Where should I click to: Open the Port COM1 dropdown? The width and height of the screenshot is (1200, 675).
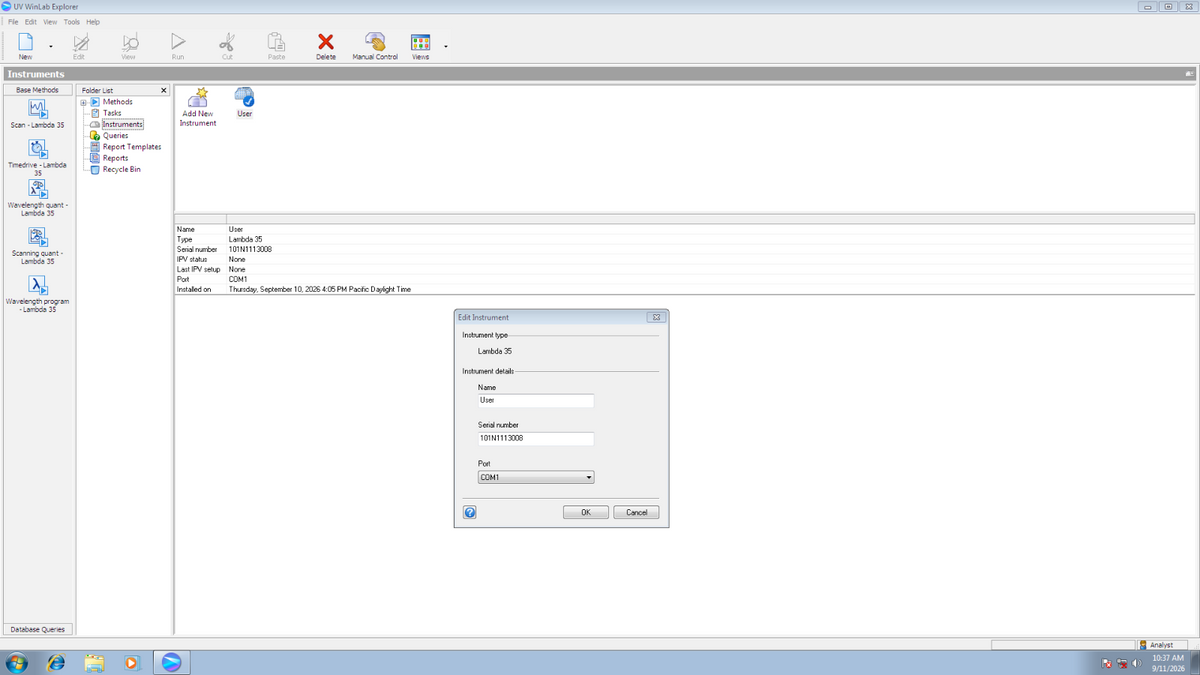point(536,477)
